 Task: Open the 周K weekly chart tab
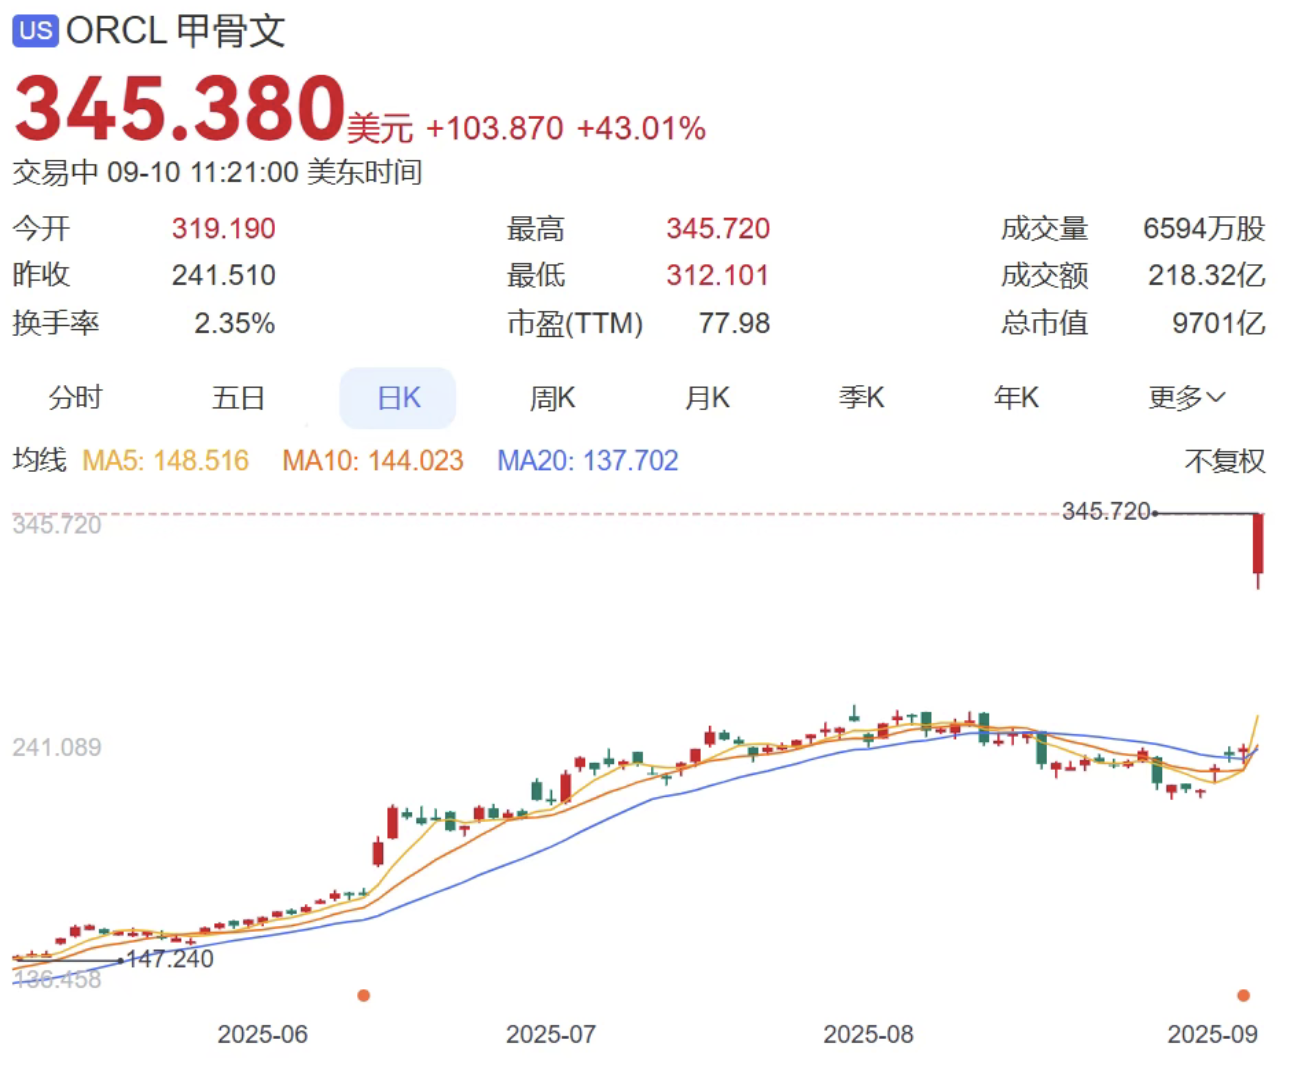click(552, 398)
